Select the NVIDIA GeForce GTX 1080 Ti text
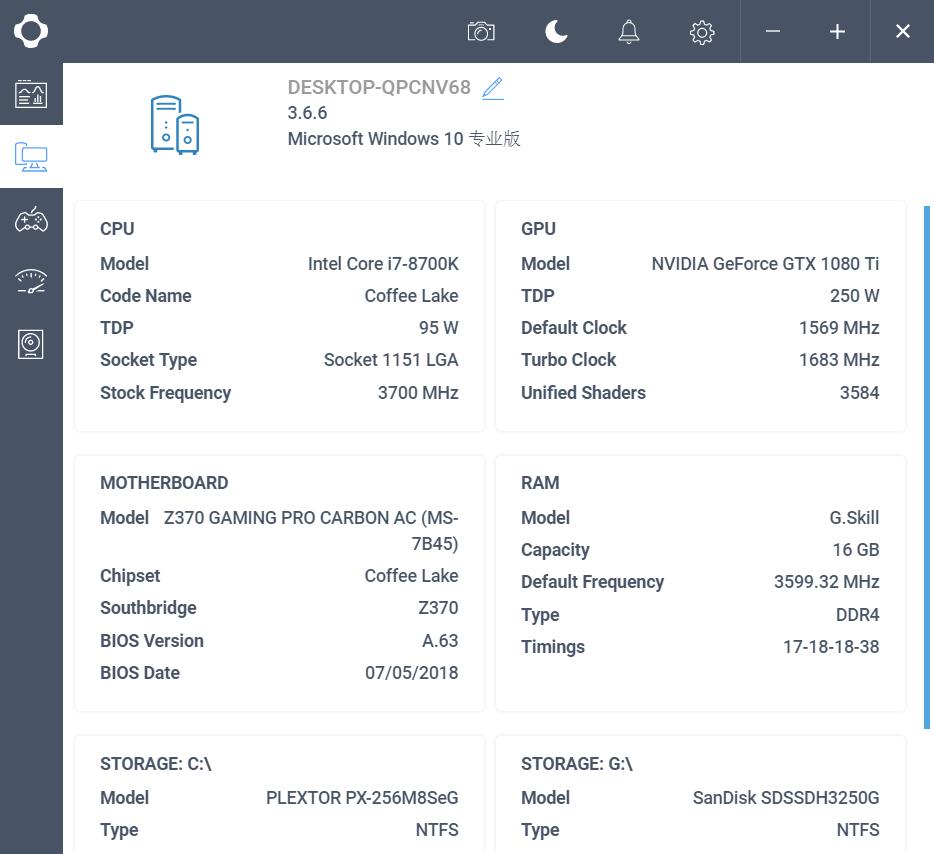Screen dimensions: 934x854 [765, 264]
